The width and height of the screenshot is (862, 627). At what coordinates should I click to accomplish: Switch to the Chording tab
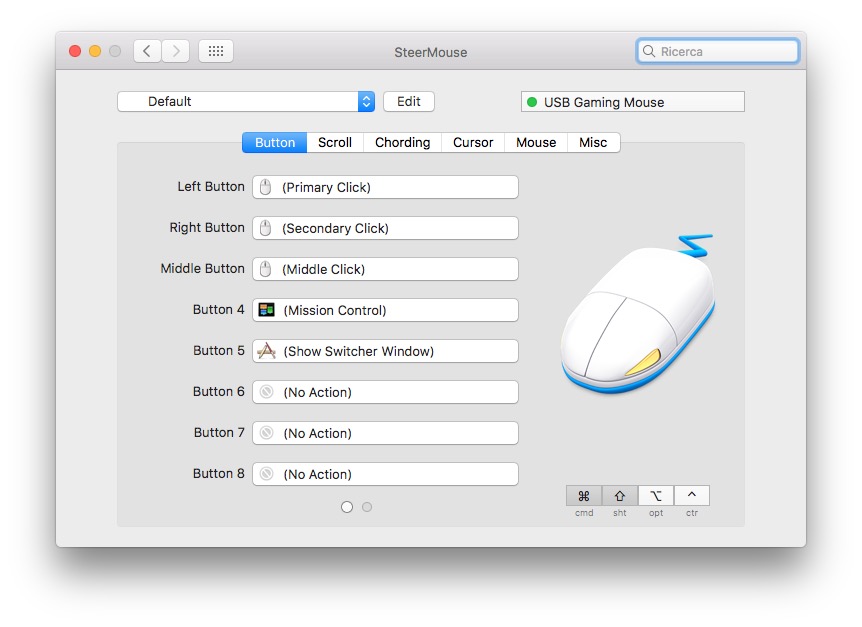click(x=402, y=142)
